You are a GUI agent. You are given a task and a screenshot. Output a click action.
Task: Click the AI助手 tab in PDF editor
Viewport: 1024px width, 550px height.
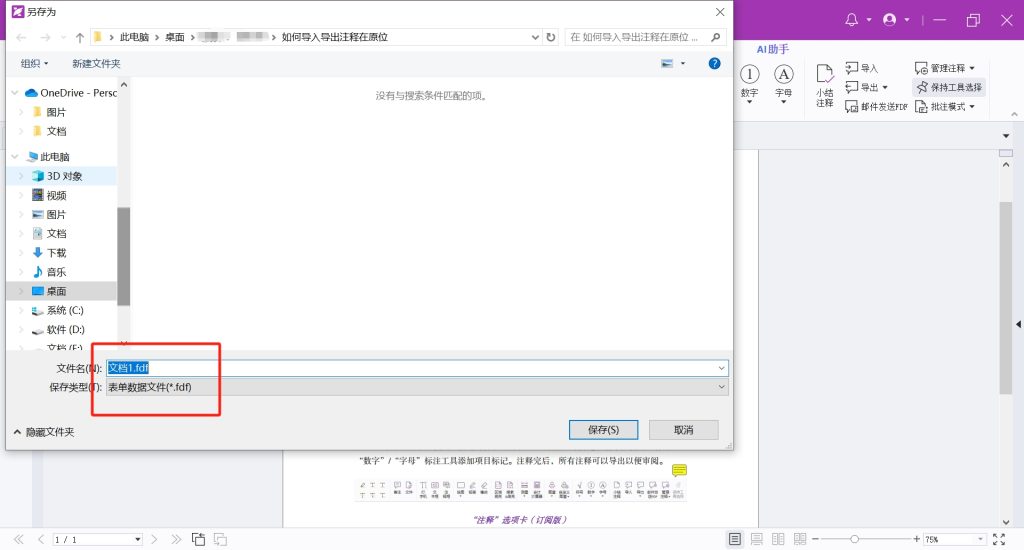[773, 49]
